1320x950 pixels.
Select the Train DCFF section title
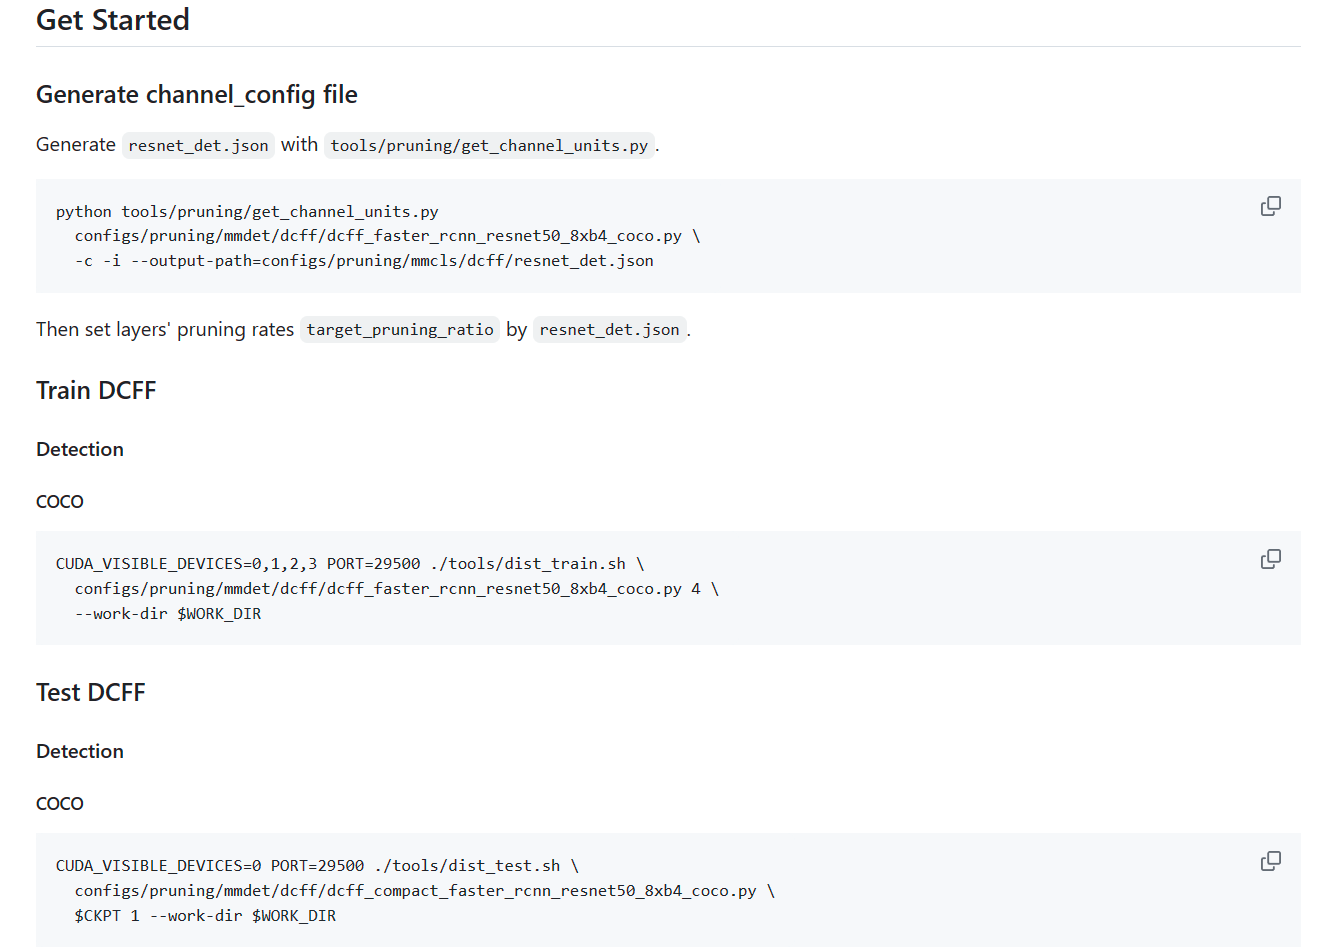pyautogui.click(x=95, y=390)
